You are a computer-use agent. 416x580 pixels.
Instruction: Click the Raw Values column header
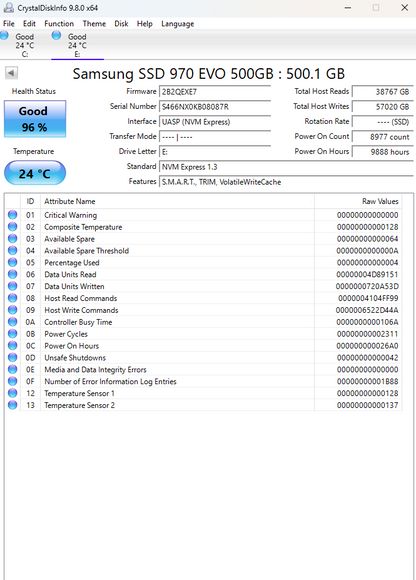358,201
